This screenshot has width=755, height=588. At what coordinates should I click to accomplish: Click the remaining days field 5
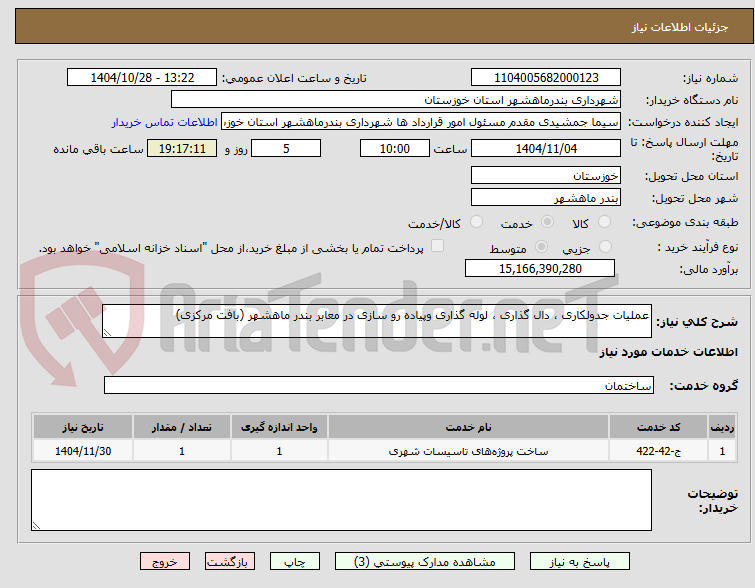[x=286, y=148]
